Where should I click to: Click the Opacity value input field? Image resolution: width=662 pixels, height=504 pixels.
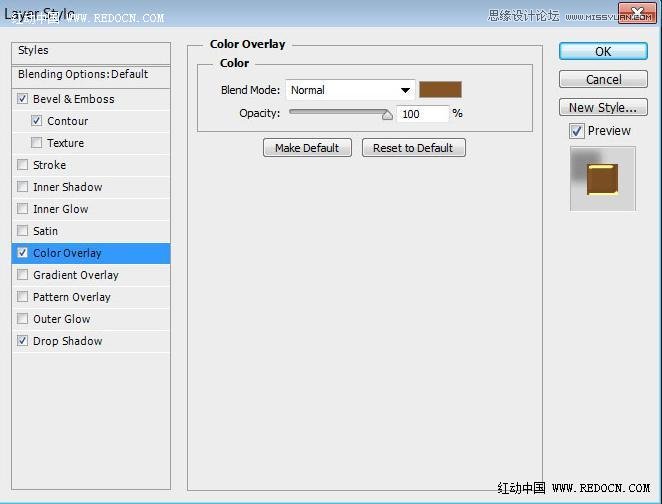(422, 114)
